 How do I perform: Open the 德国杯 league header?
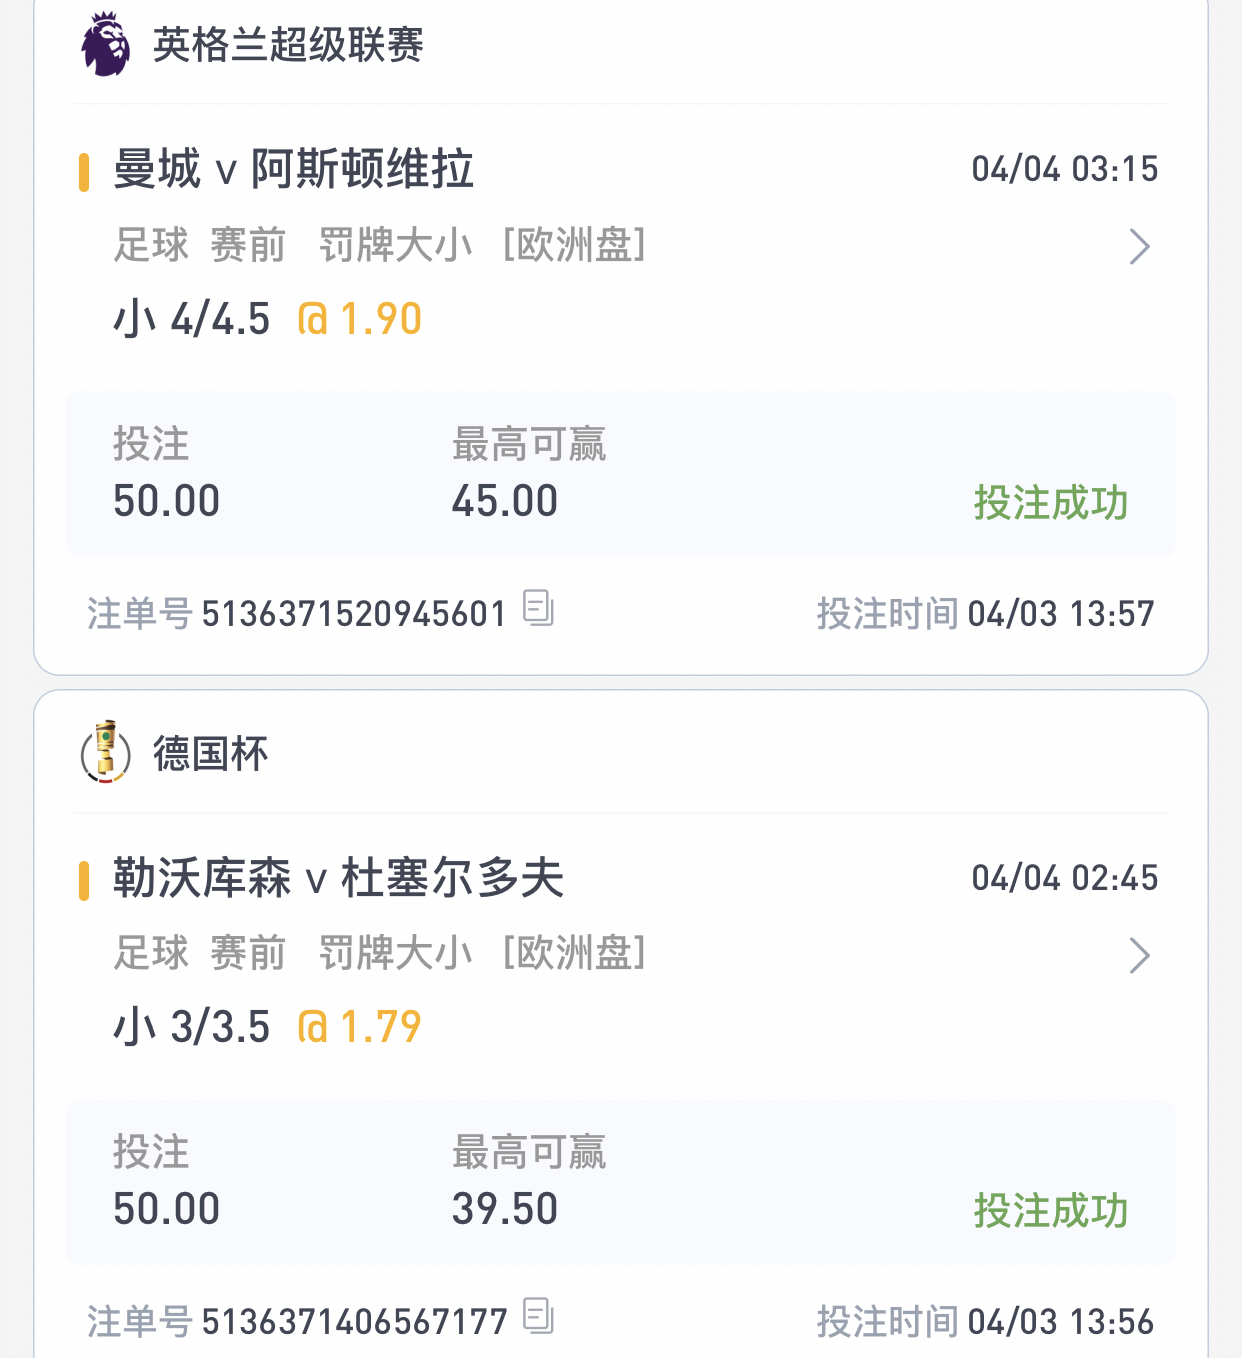coord(210,753)
